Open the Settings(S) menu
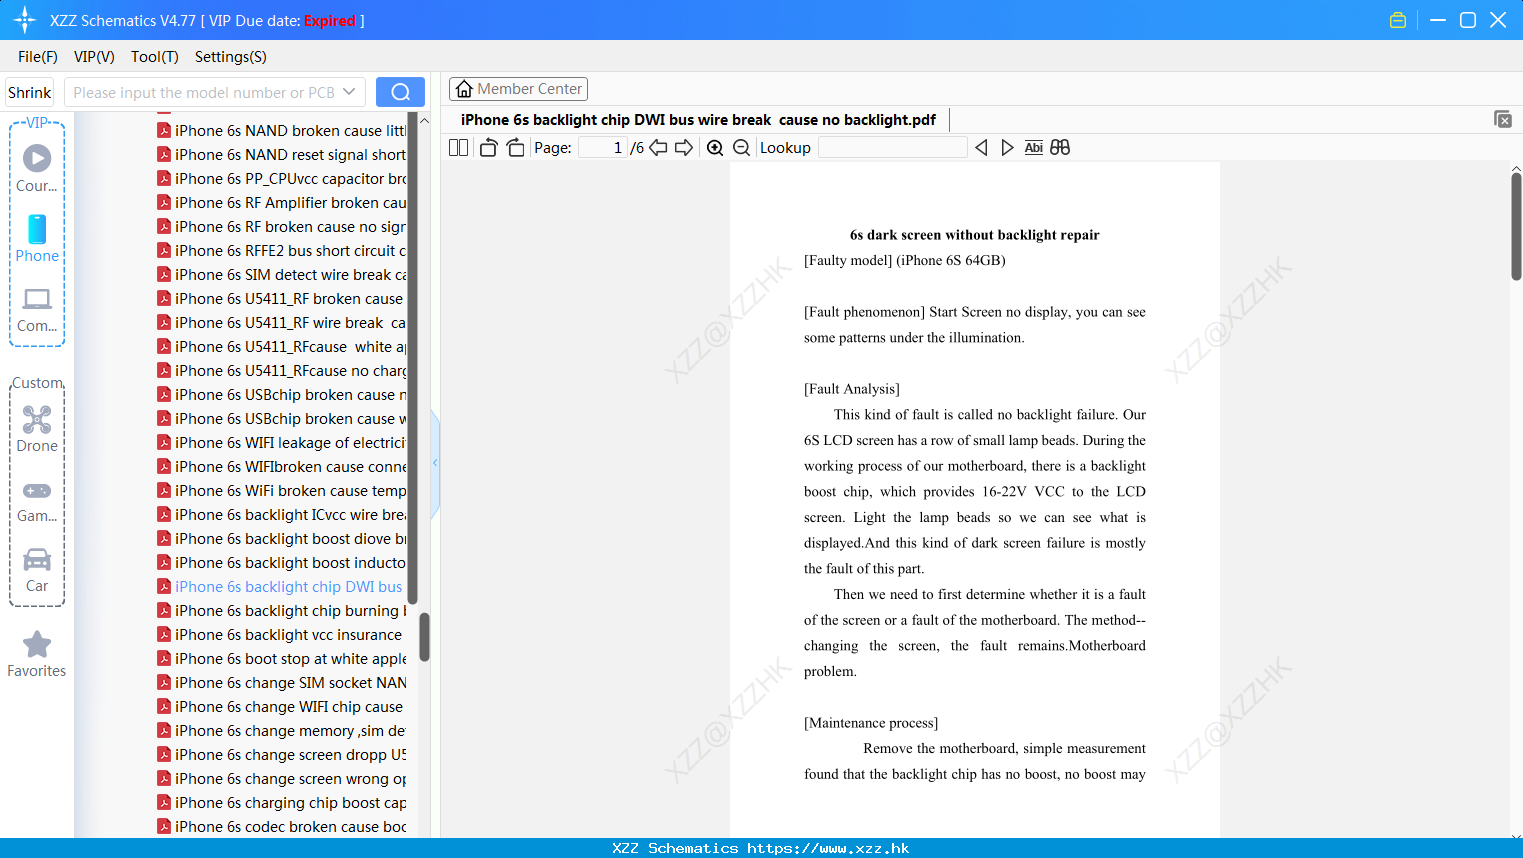This screenshot has width=1523, height=858. click(231, 57)
